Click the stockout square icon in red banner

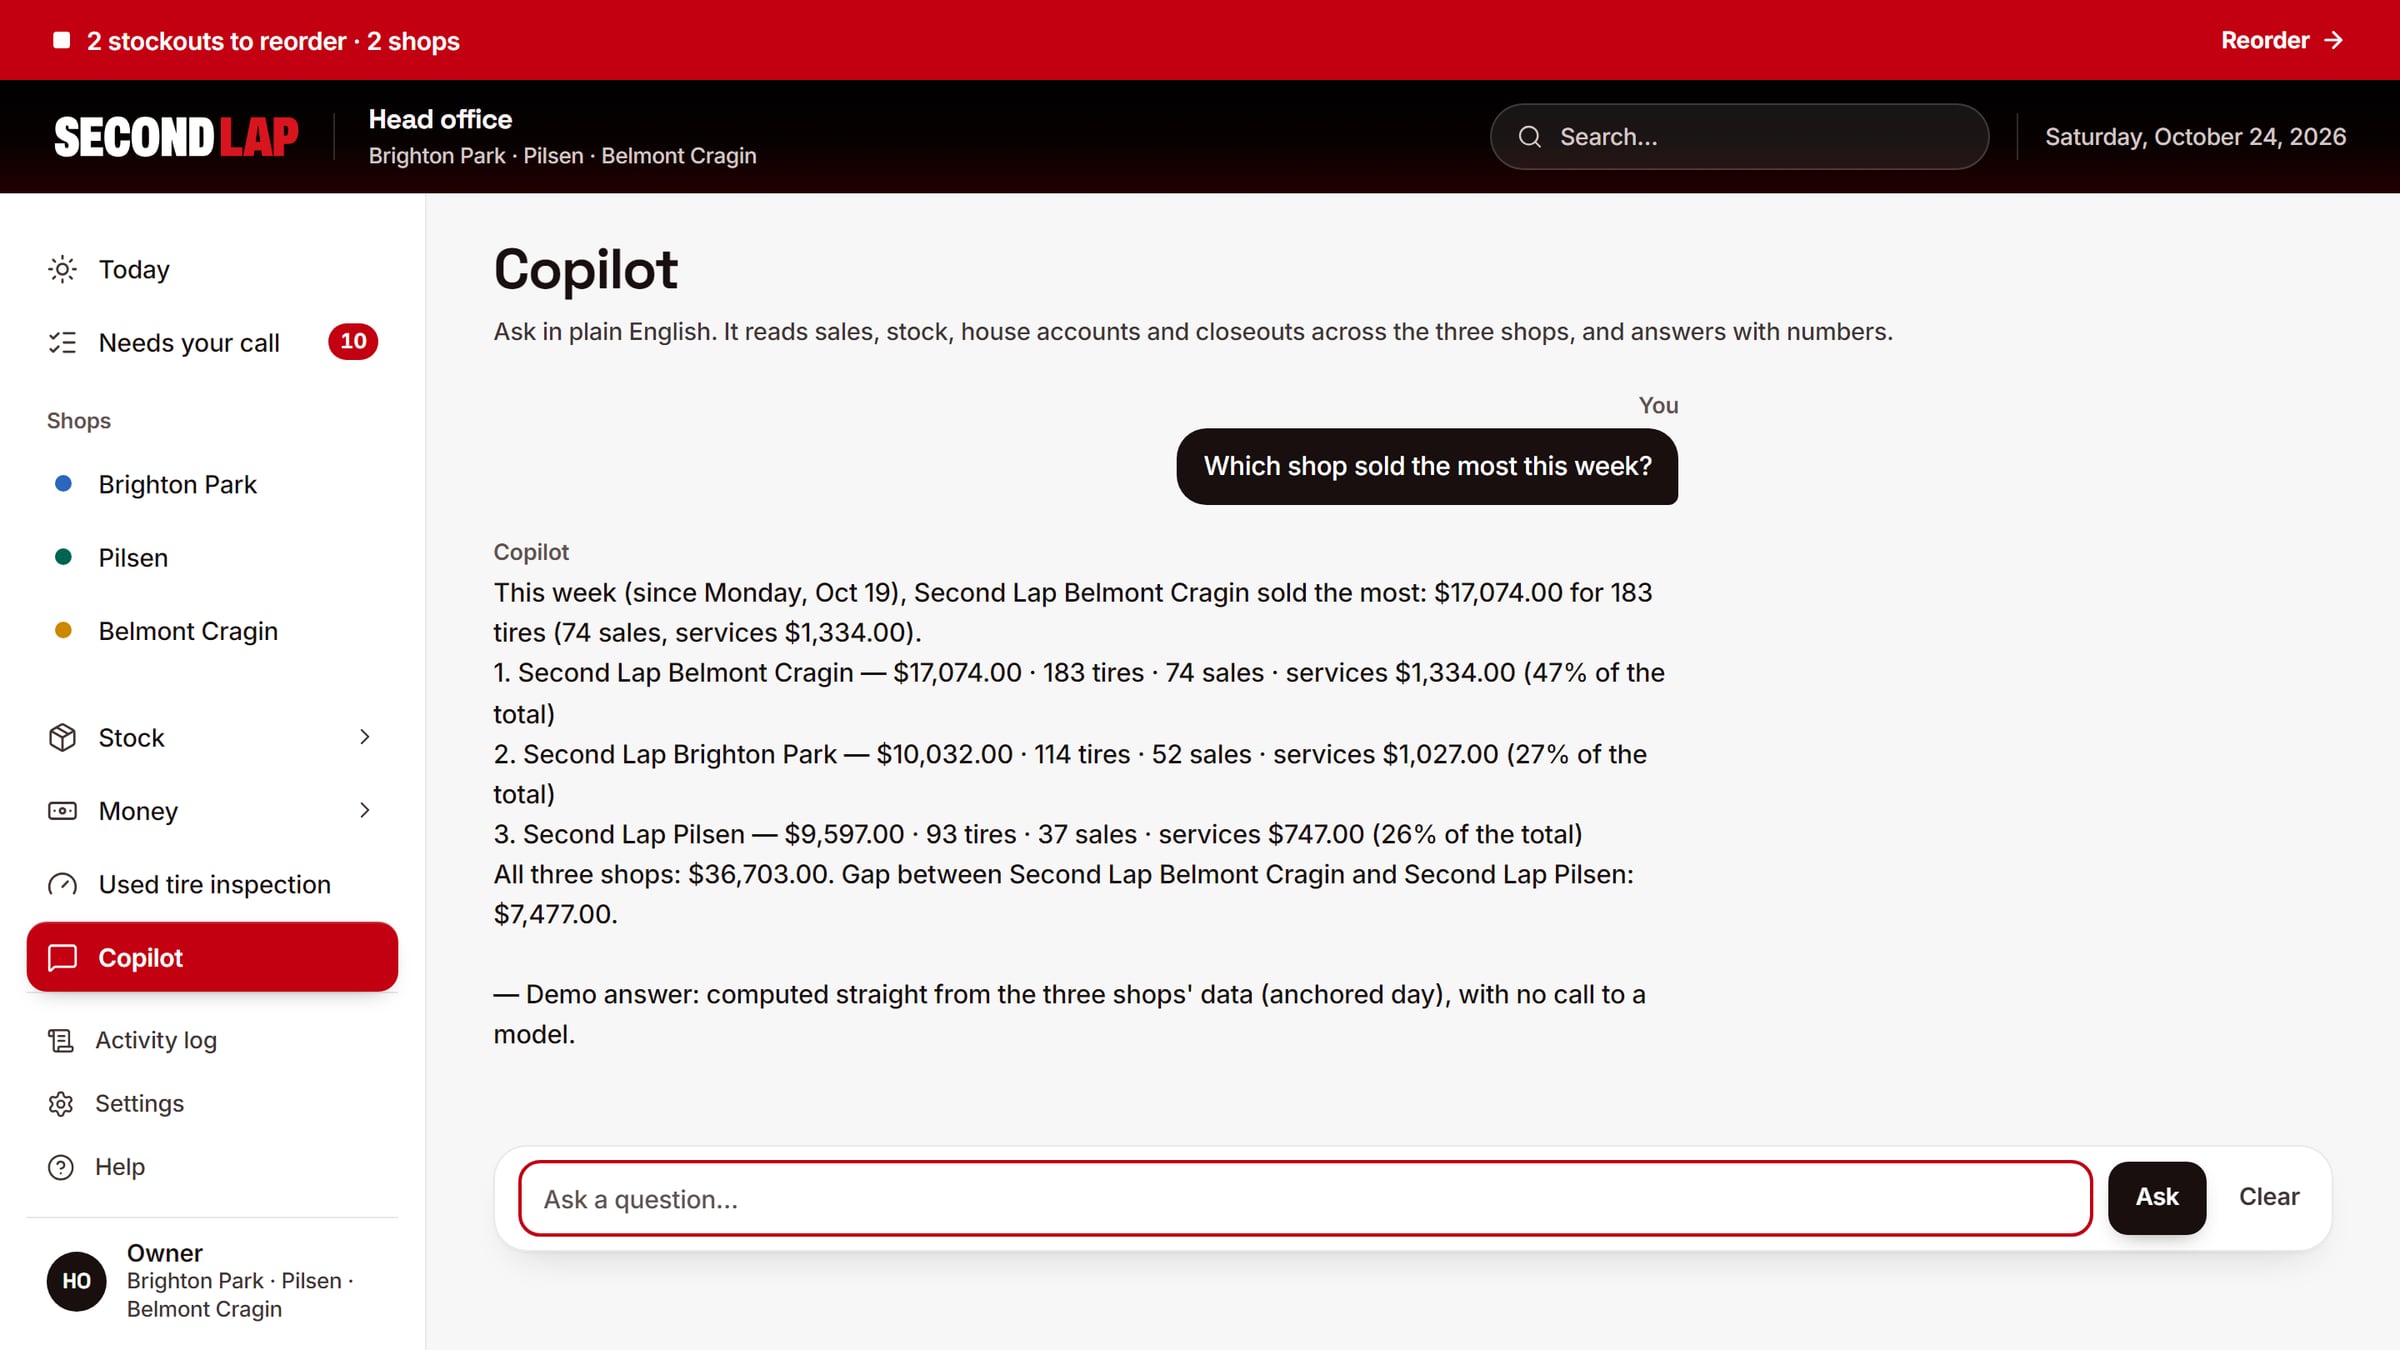[x=62, y=41]
